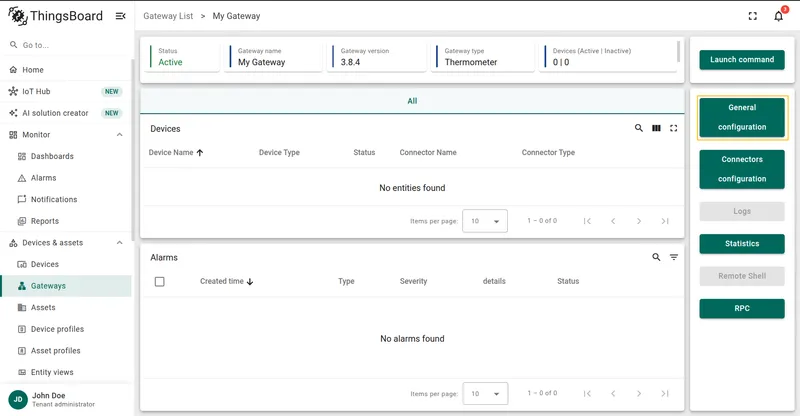Sort alarms by Severity column
800x416 pixels.
413,281
